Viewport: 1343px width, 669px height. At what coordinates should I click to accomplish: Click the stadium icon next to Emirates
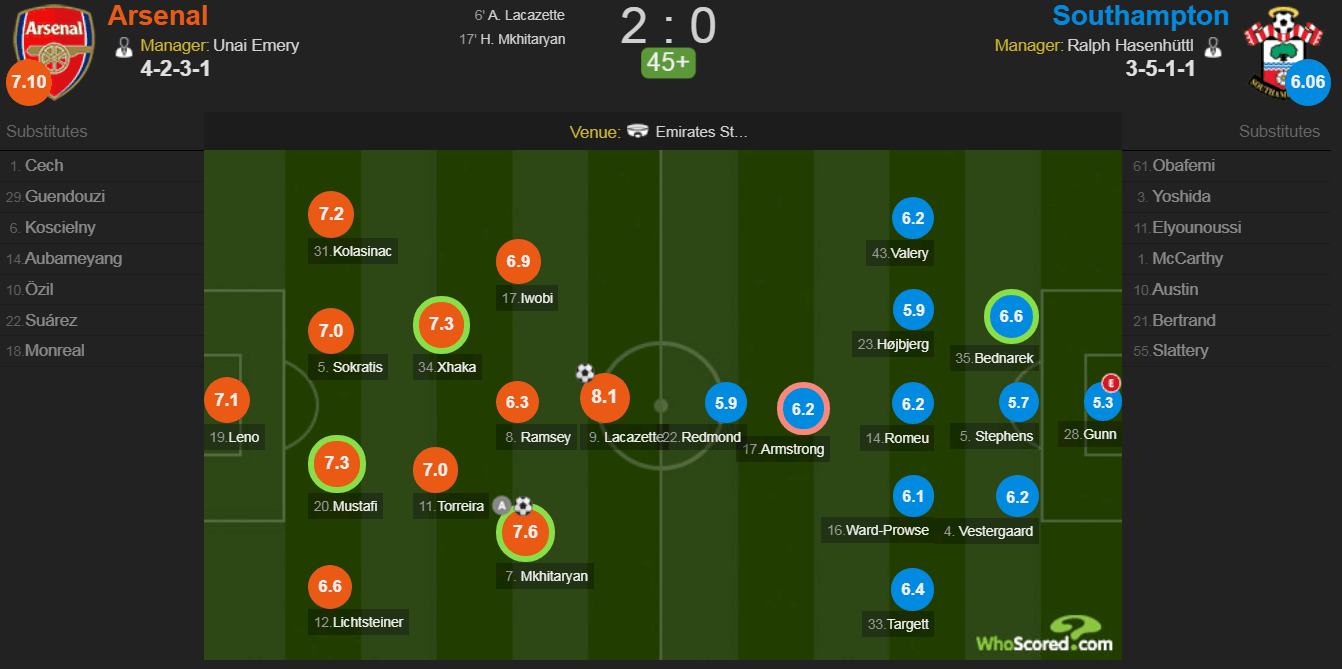(637, 132)
